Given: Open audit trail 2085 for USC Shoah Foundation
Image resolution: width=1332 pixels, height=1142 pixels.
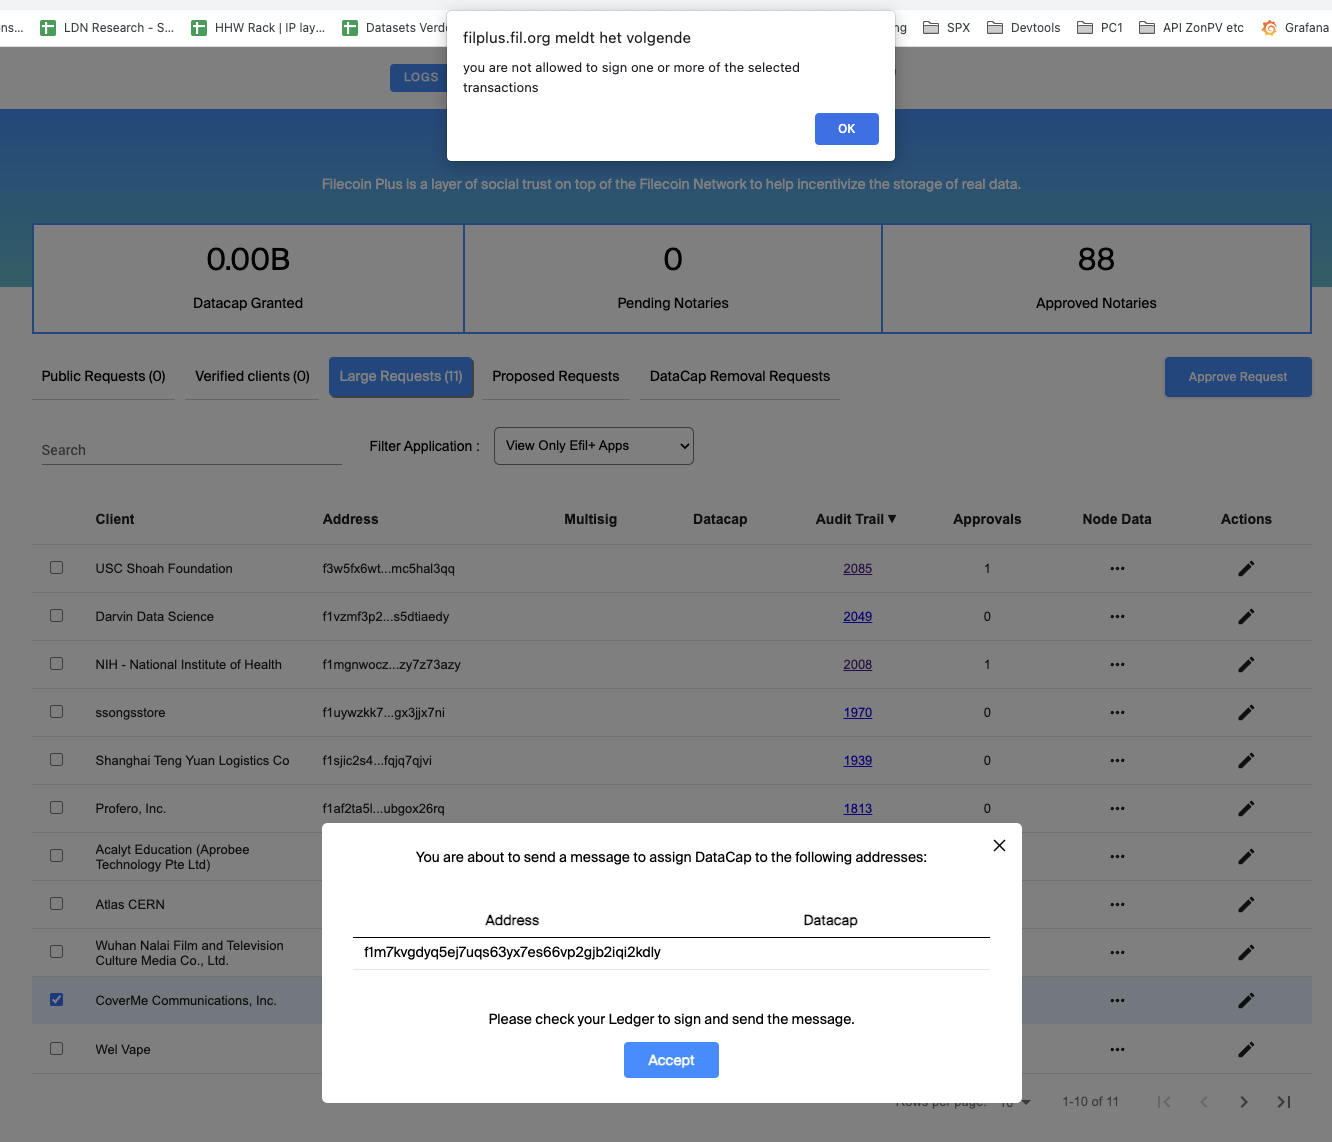Looking at the screenshot, I should point(857,568).
